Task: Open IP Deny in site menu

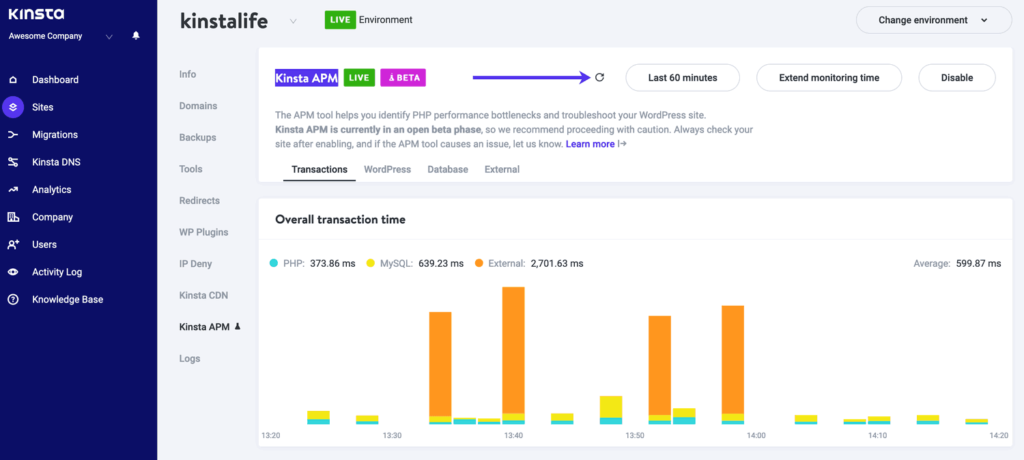Action: (x=195, y=263)
